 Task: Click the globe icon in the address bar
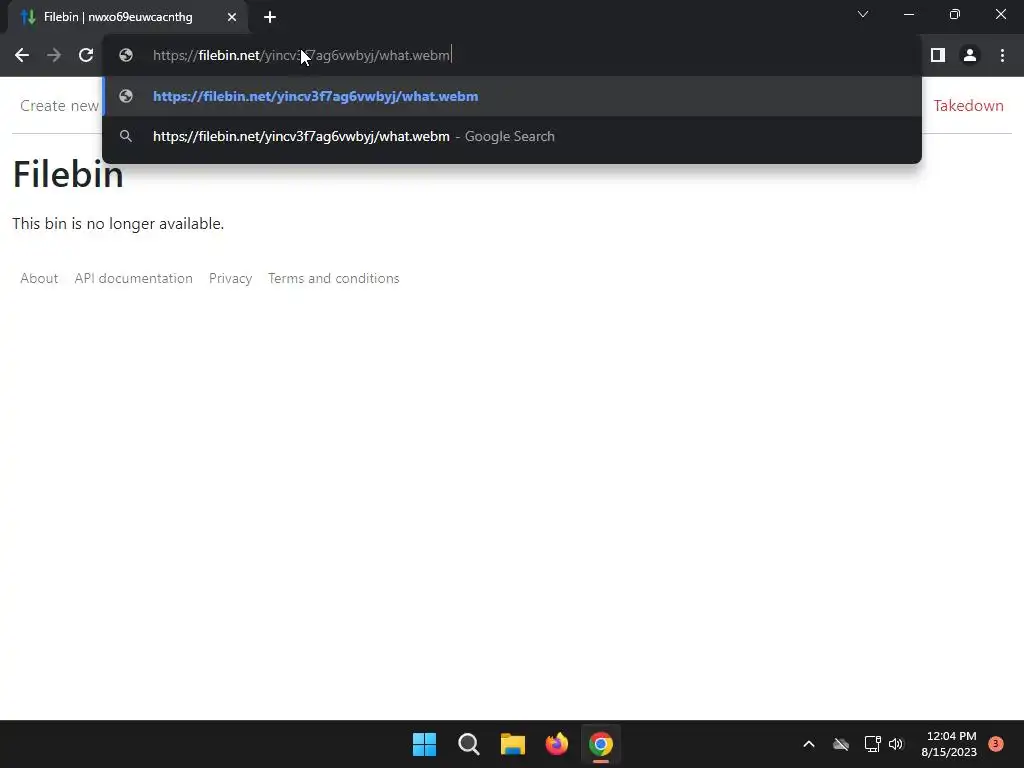coord(126,56)
